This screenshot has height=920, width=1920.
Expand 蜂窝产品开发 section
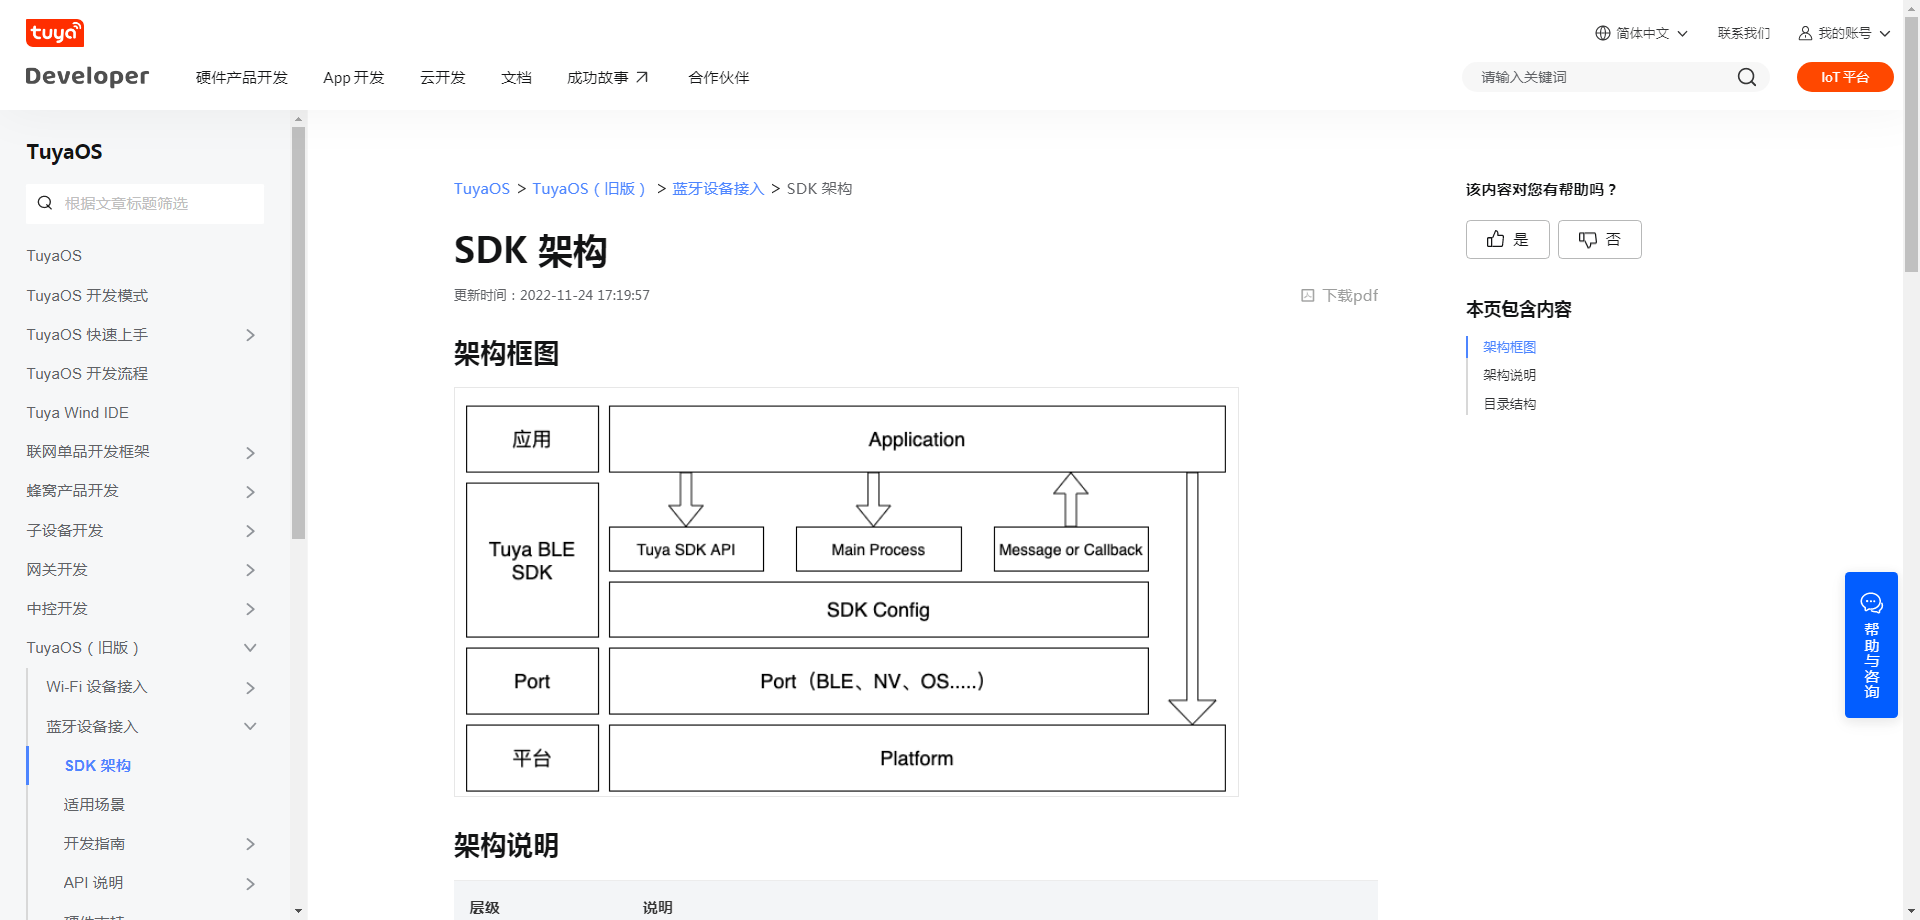250,491
